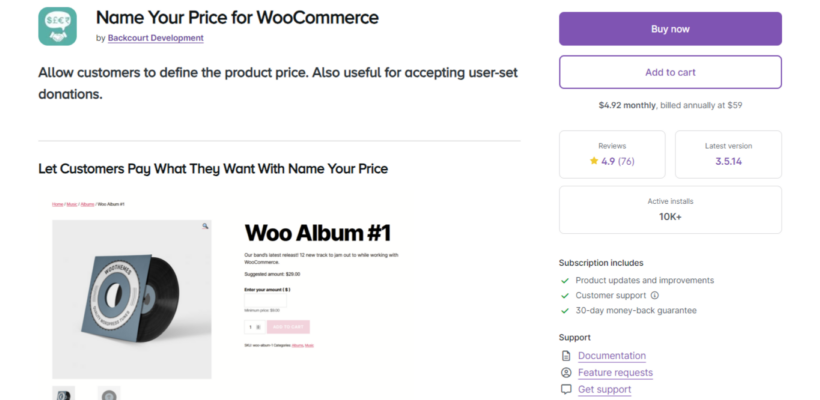Open the Documentation link
The height and width of the screenshot is (400, 820).
(612, 356)
